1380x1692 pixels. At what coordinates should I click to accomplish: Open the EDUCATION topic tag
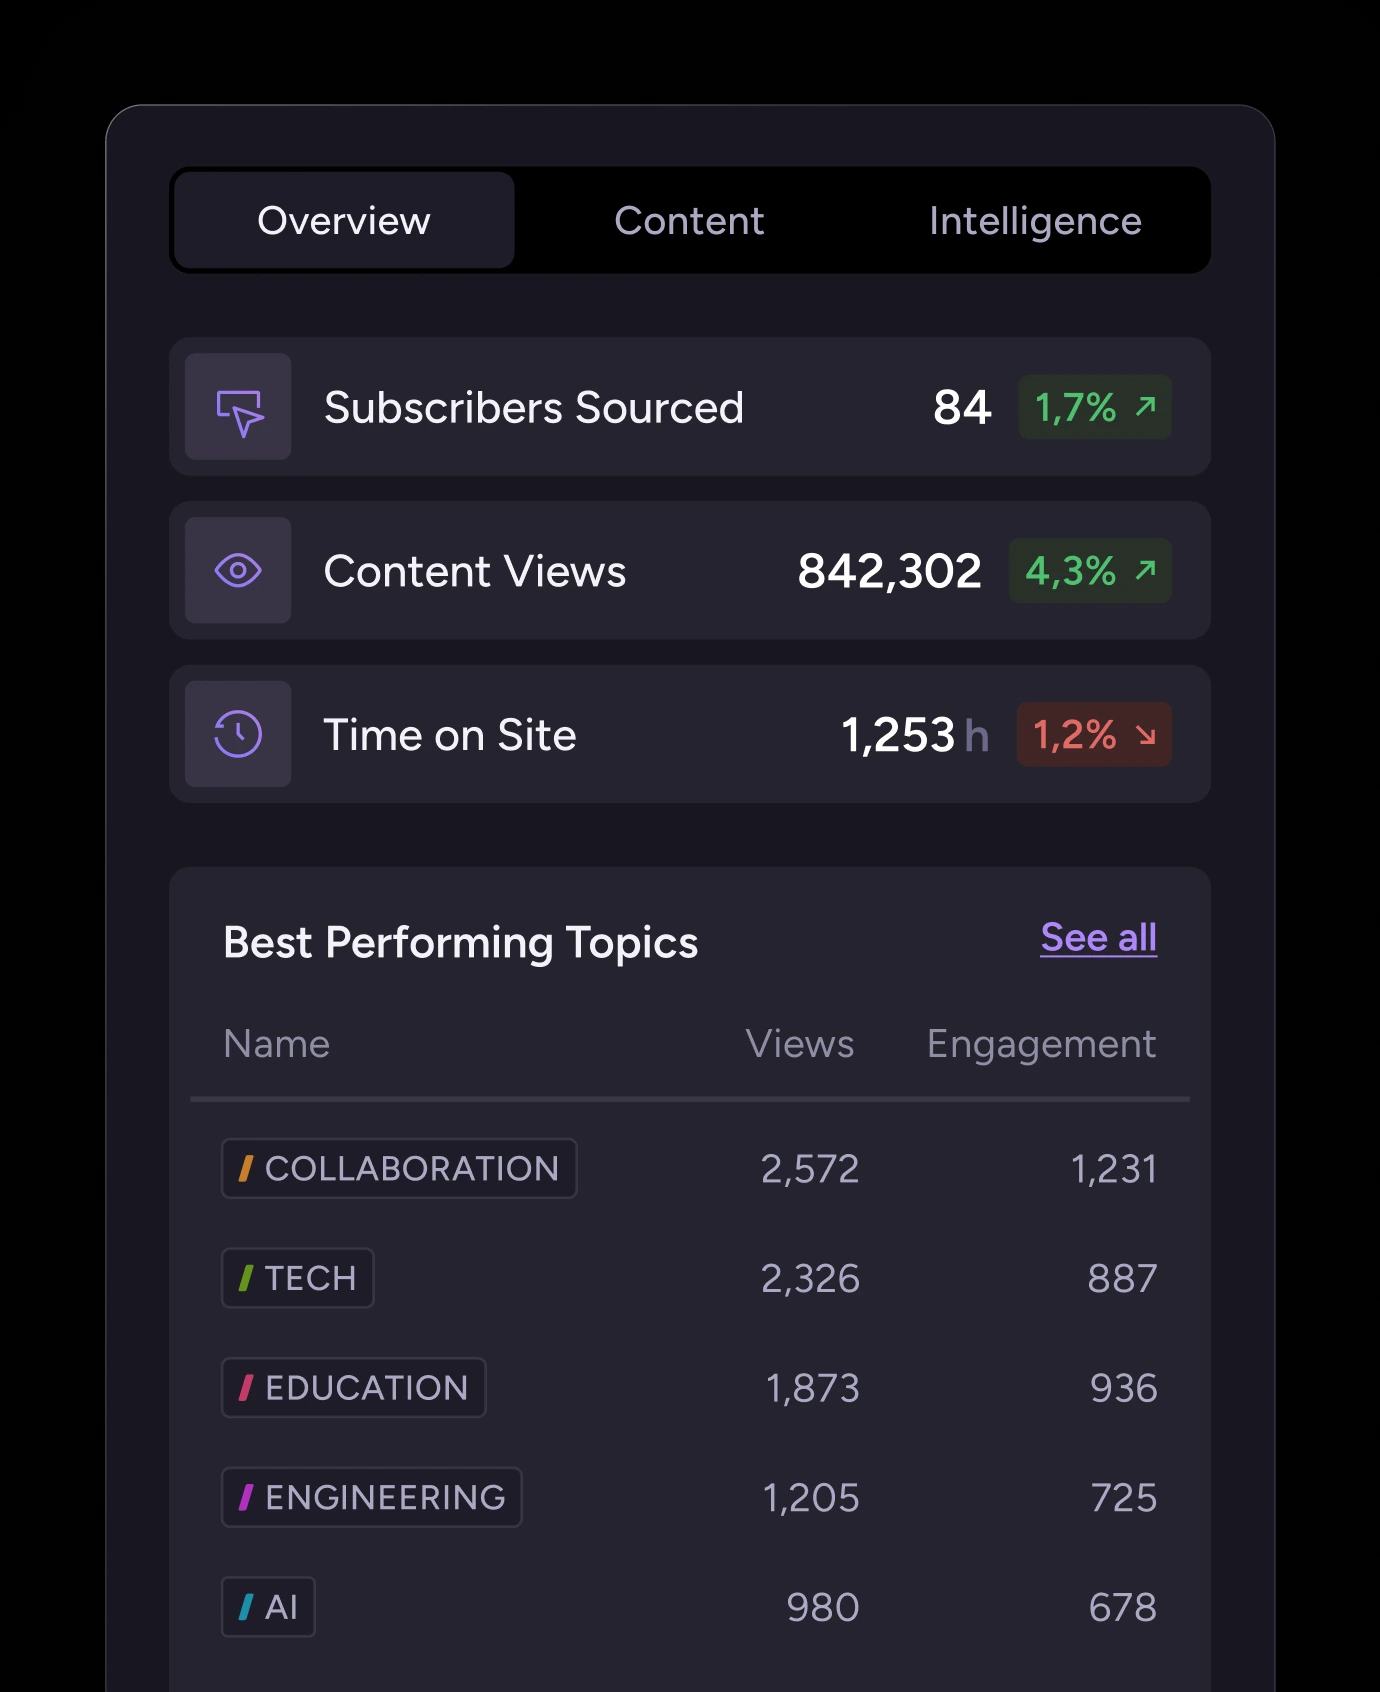[x=354, y=1388]
